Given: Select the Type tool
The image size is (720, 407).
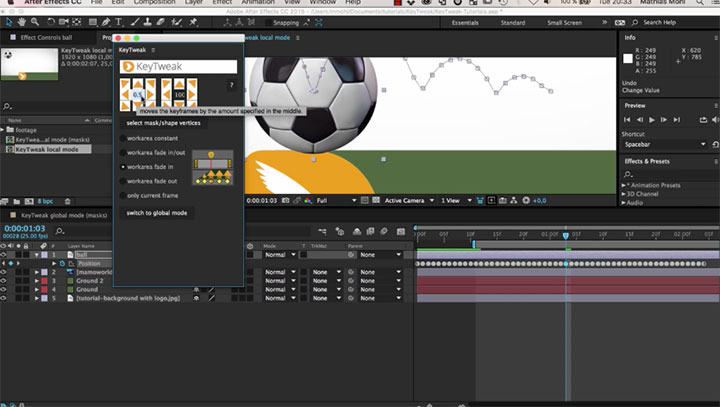Looking at the screenshot, I should (118, 22).
